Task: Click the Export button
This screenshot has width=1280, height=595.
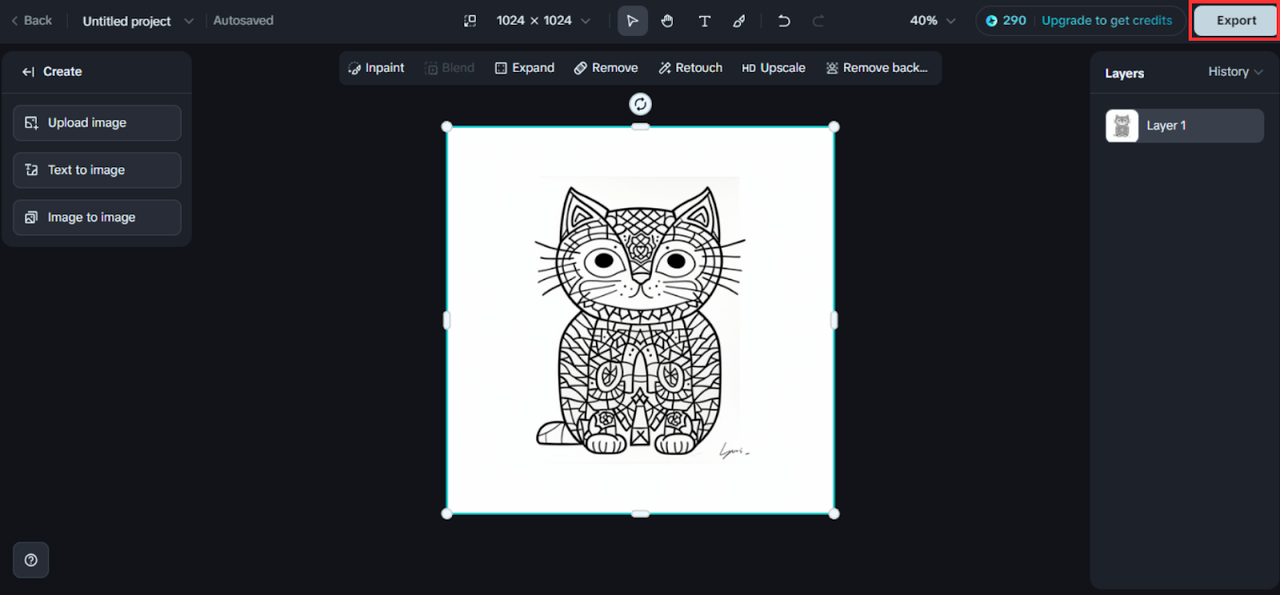Action: (x=1236, y=21)
